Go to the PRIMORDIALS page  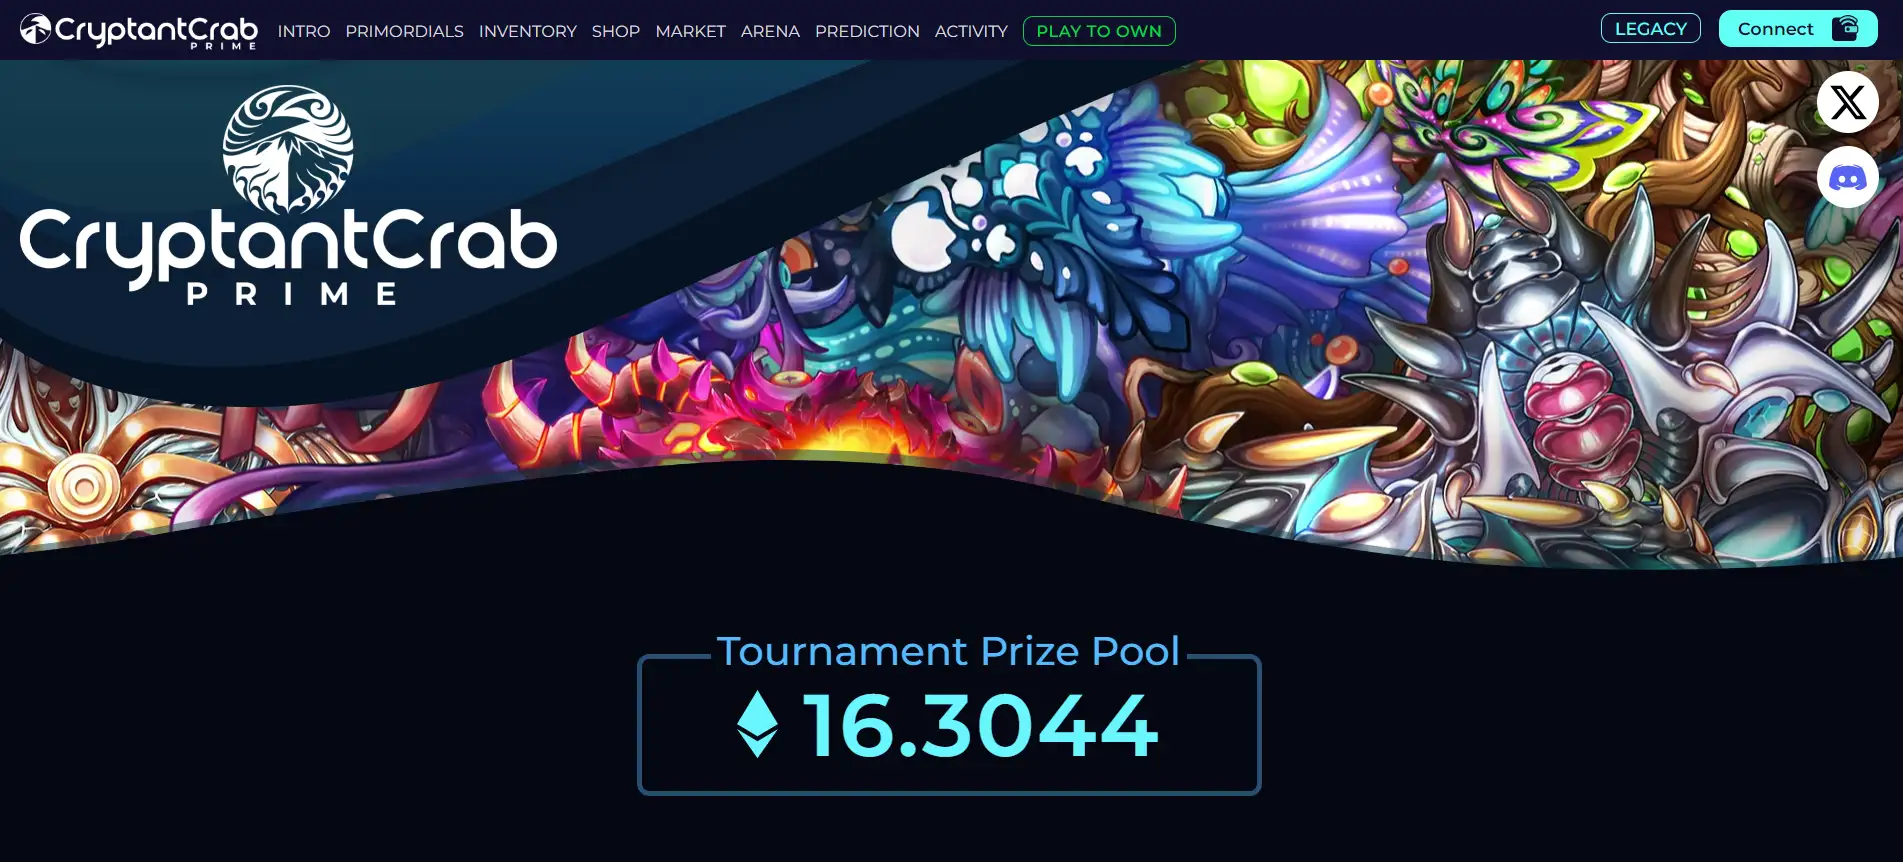click(404, 31)
